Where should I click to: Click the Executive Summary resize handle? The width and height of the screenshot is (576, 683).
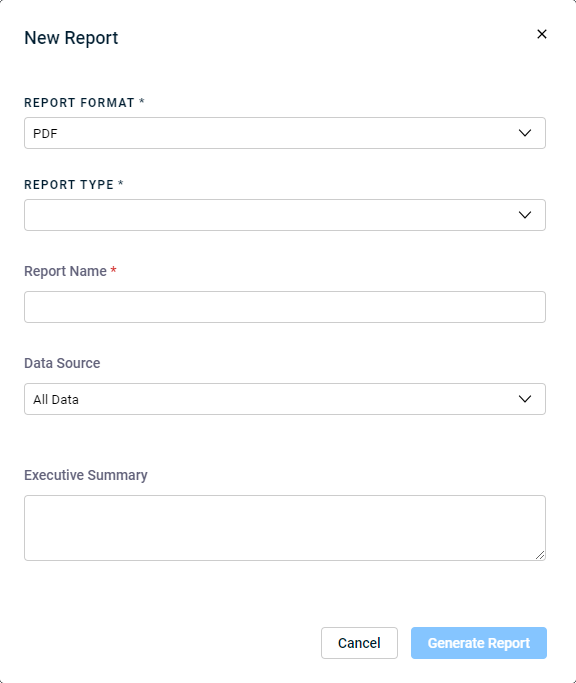tap(540, 555)
